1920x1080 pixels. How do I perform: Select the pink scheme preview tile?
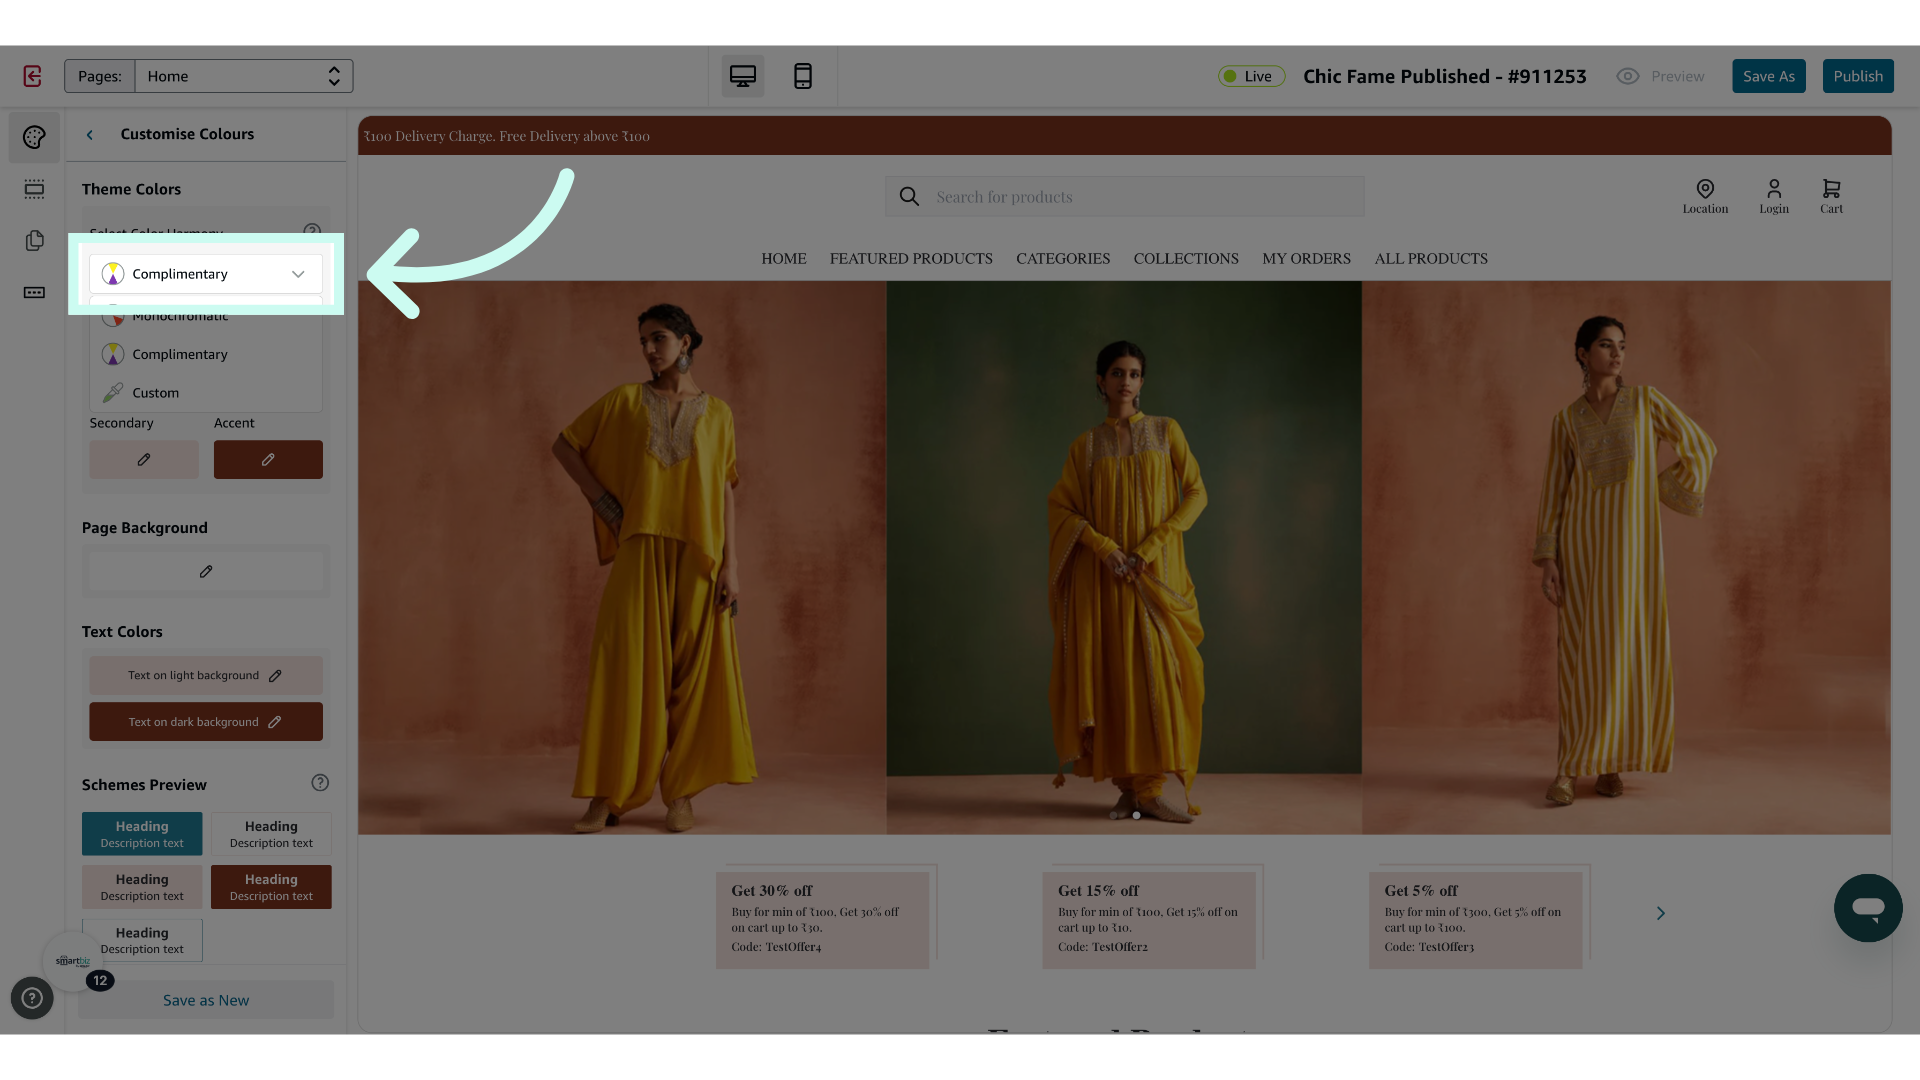[142, 887]
